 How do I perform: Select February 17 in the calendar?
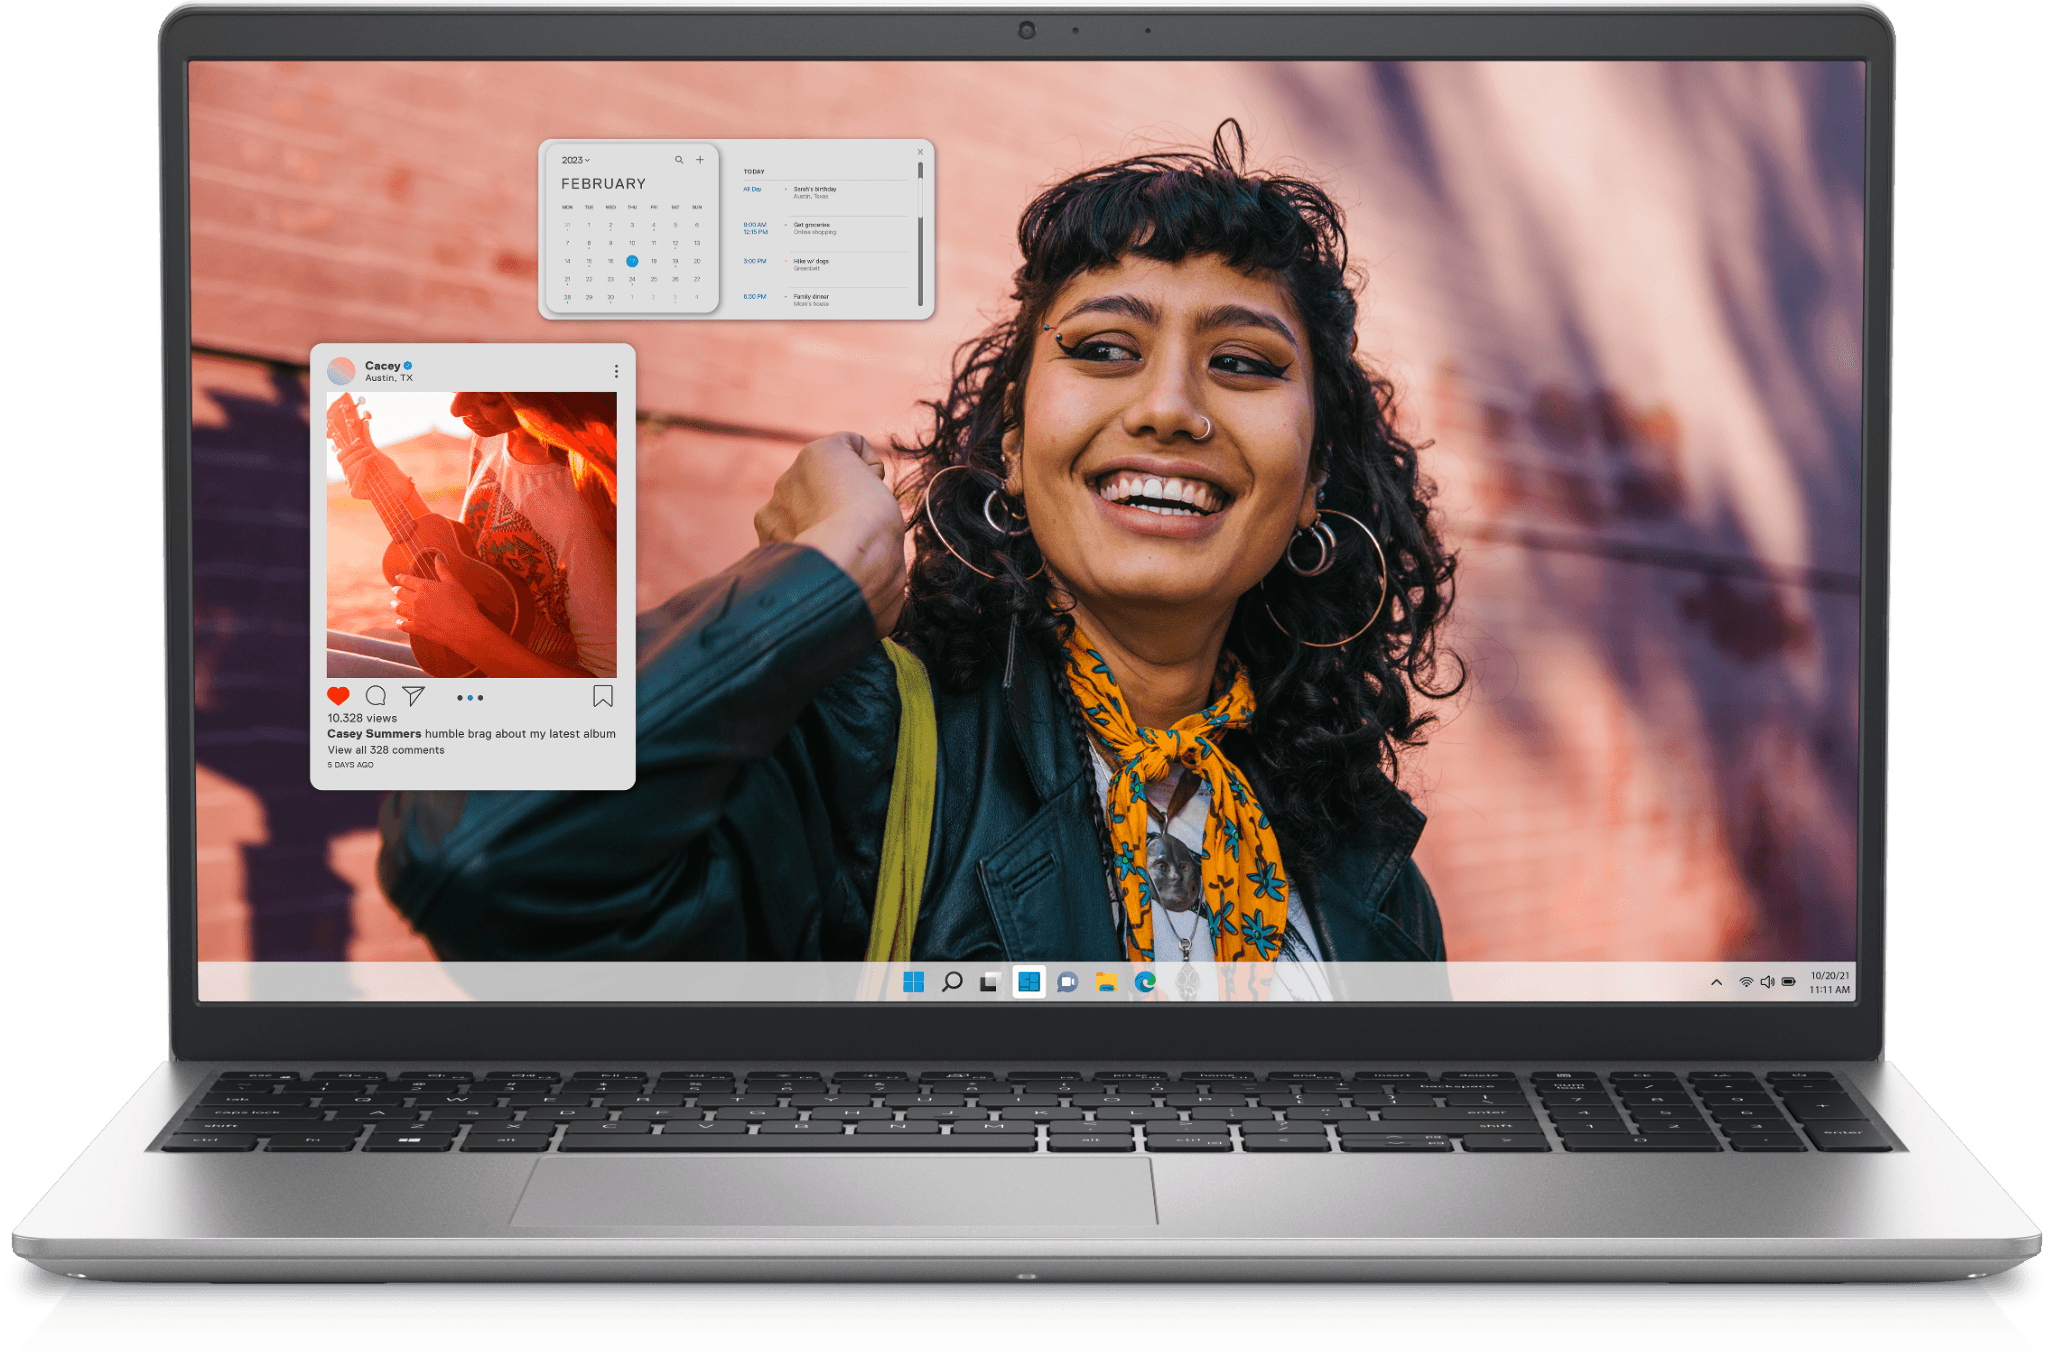(632, 261)
